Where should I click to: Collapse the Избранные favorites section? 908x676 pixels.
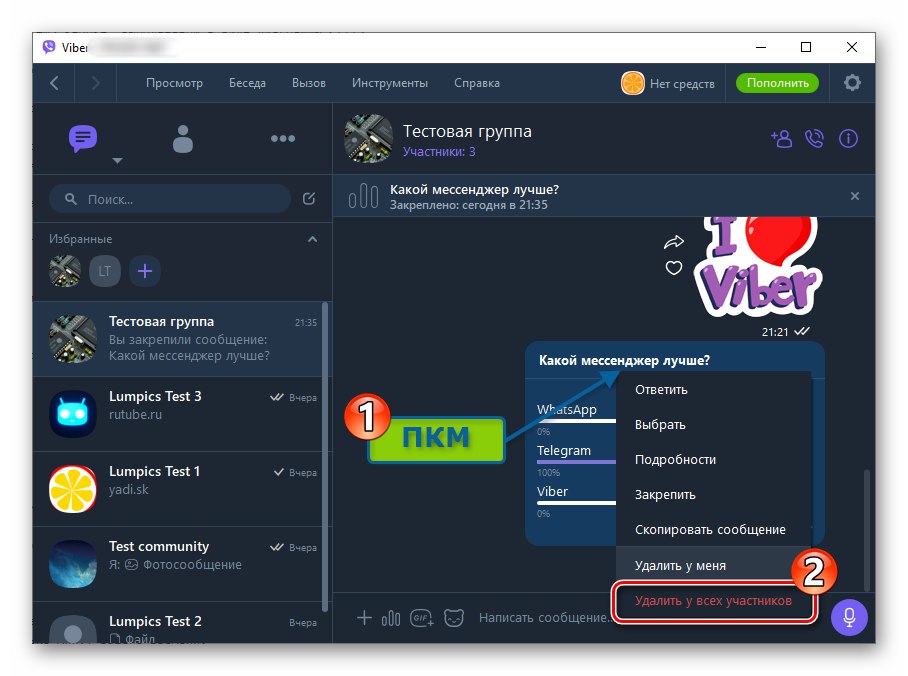312,239
